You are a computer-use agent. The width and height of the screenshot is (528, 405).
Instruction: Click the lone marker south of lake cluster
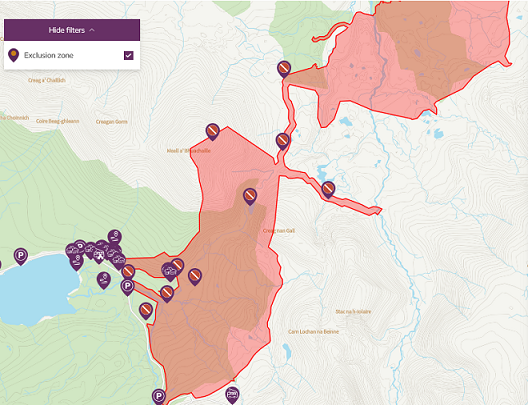tap(104, 280)
